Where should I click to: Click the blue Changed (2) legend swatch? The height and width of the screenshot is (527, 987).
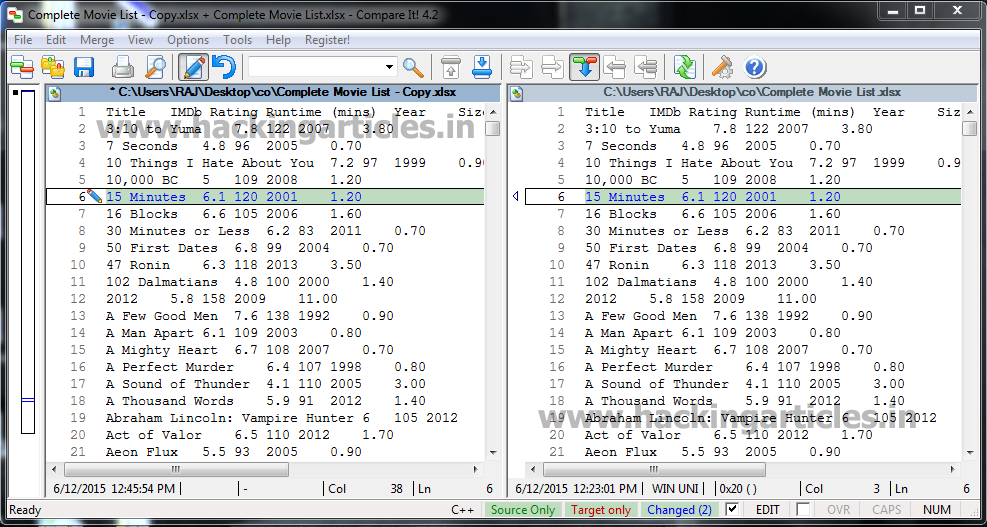click(679, 510)
